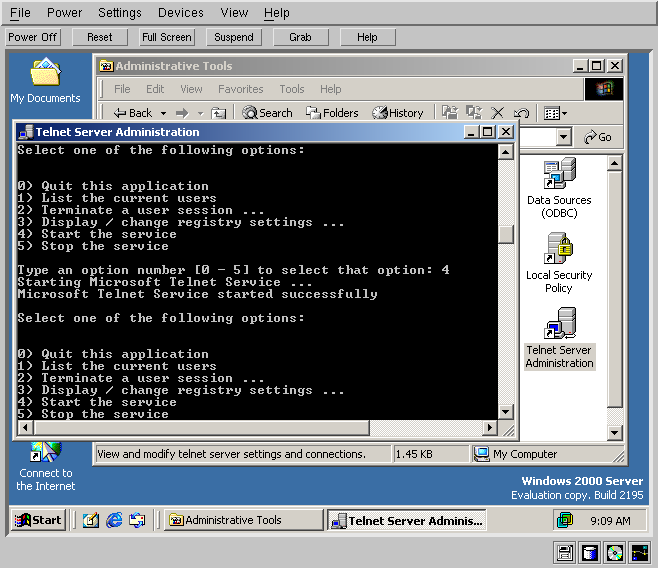The width and height of the screenshot is (658, 568).
Task: Switch to Administrative Tools taskbar button
Action: 244,520
